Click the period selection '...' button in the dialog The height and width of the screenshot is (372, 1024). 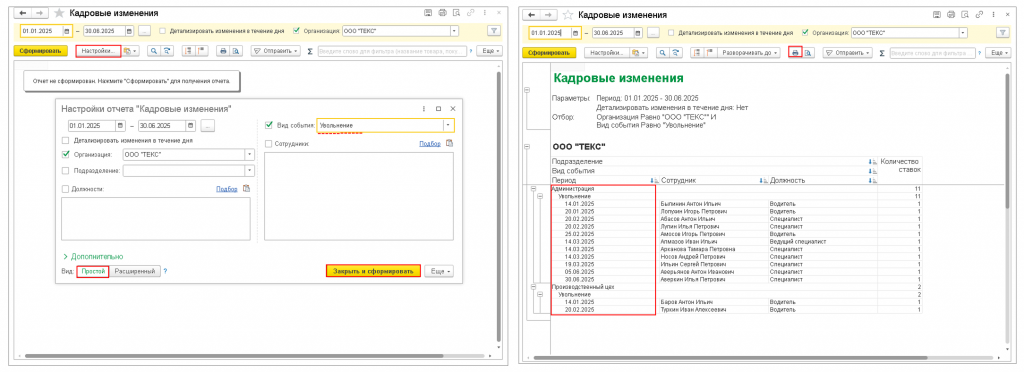(x=208, y=125)
